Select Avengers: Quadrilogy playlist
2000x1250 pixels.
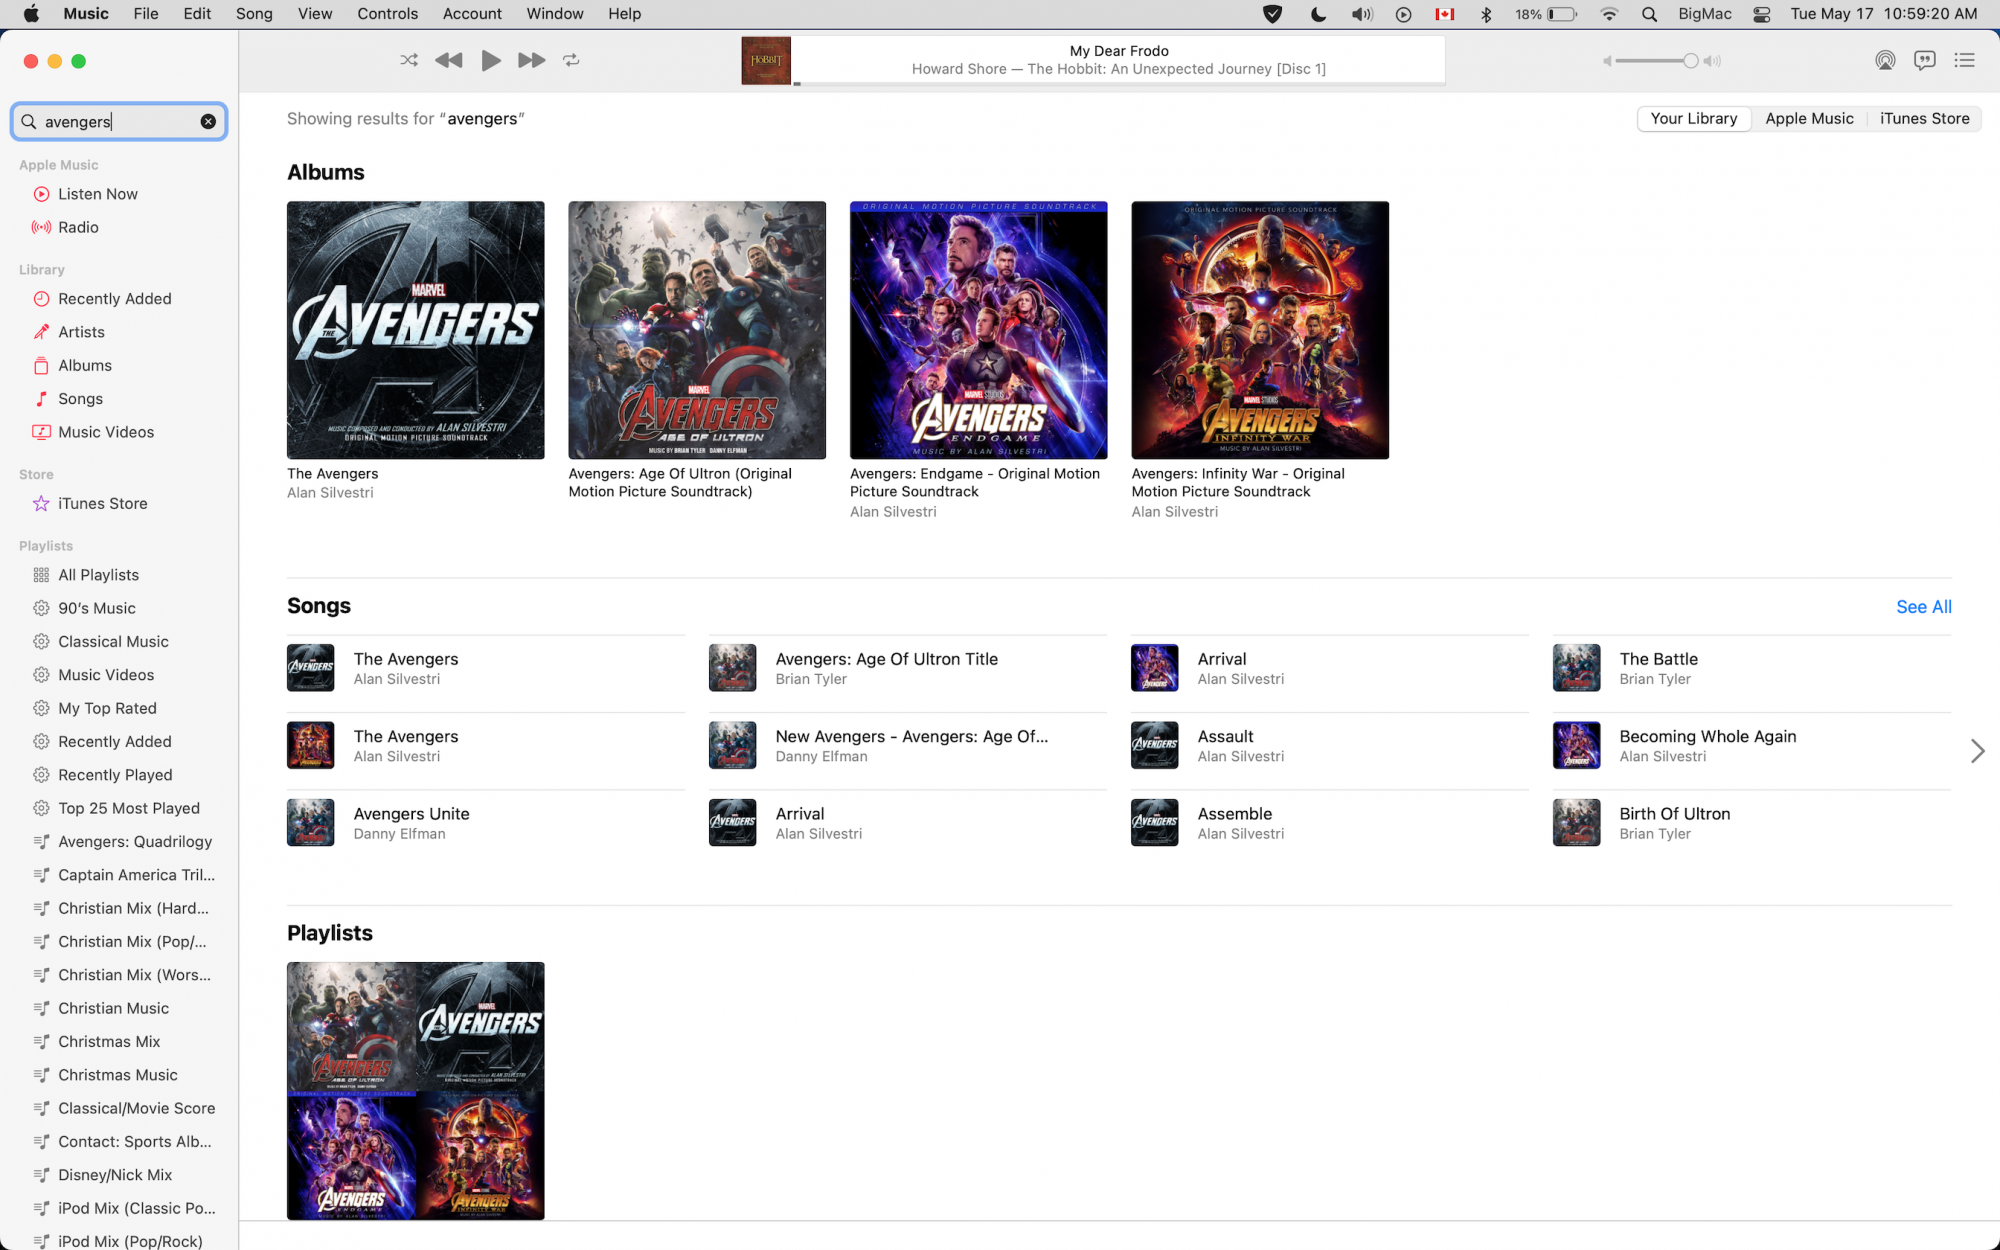tap(134, 841)
